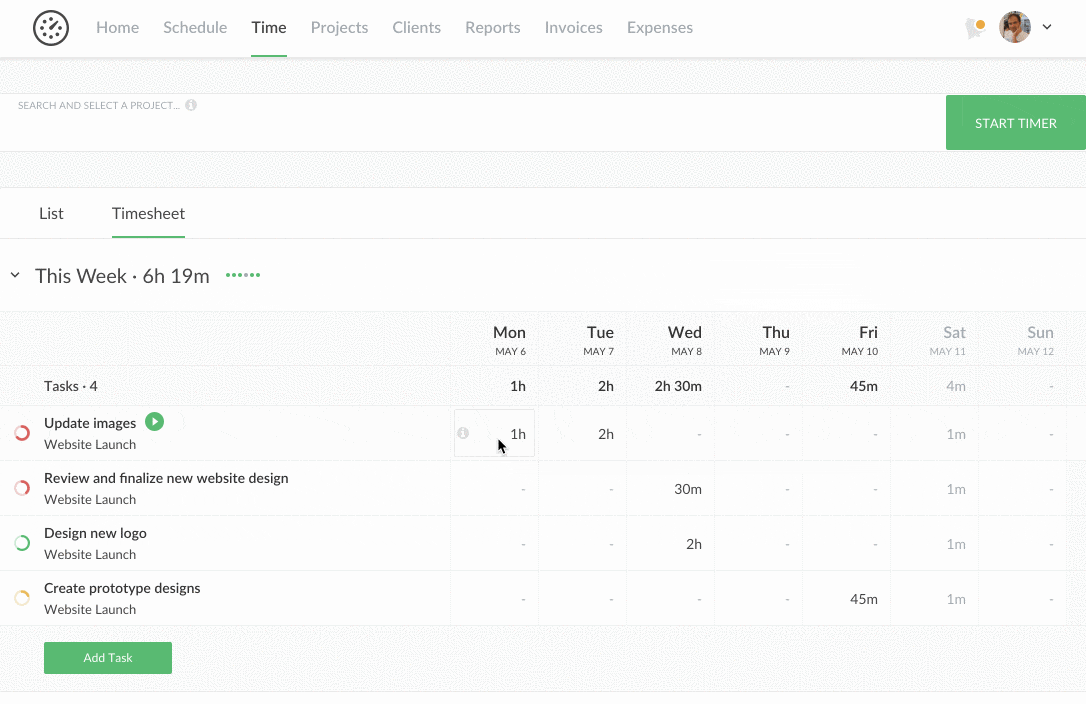This screenshot has height=704, width=1086.
Task: Click info icon beside project search label
Action: pos(191,105)
